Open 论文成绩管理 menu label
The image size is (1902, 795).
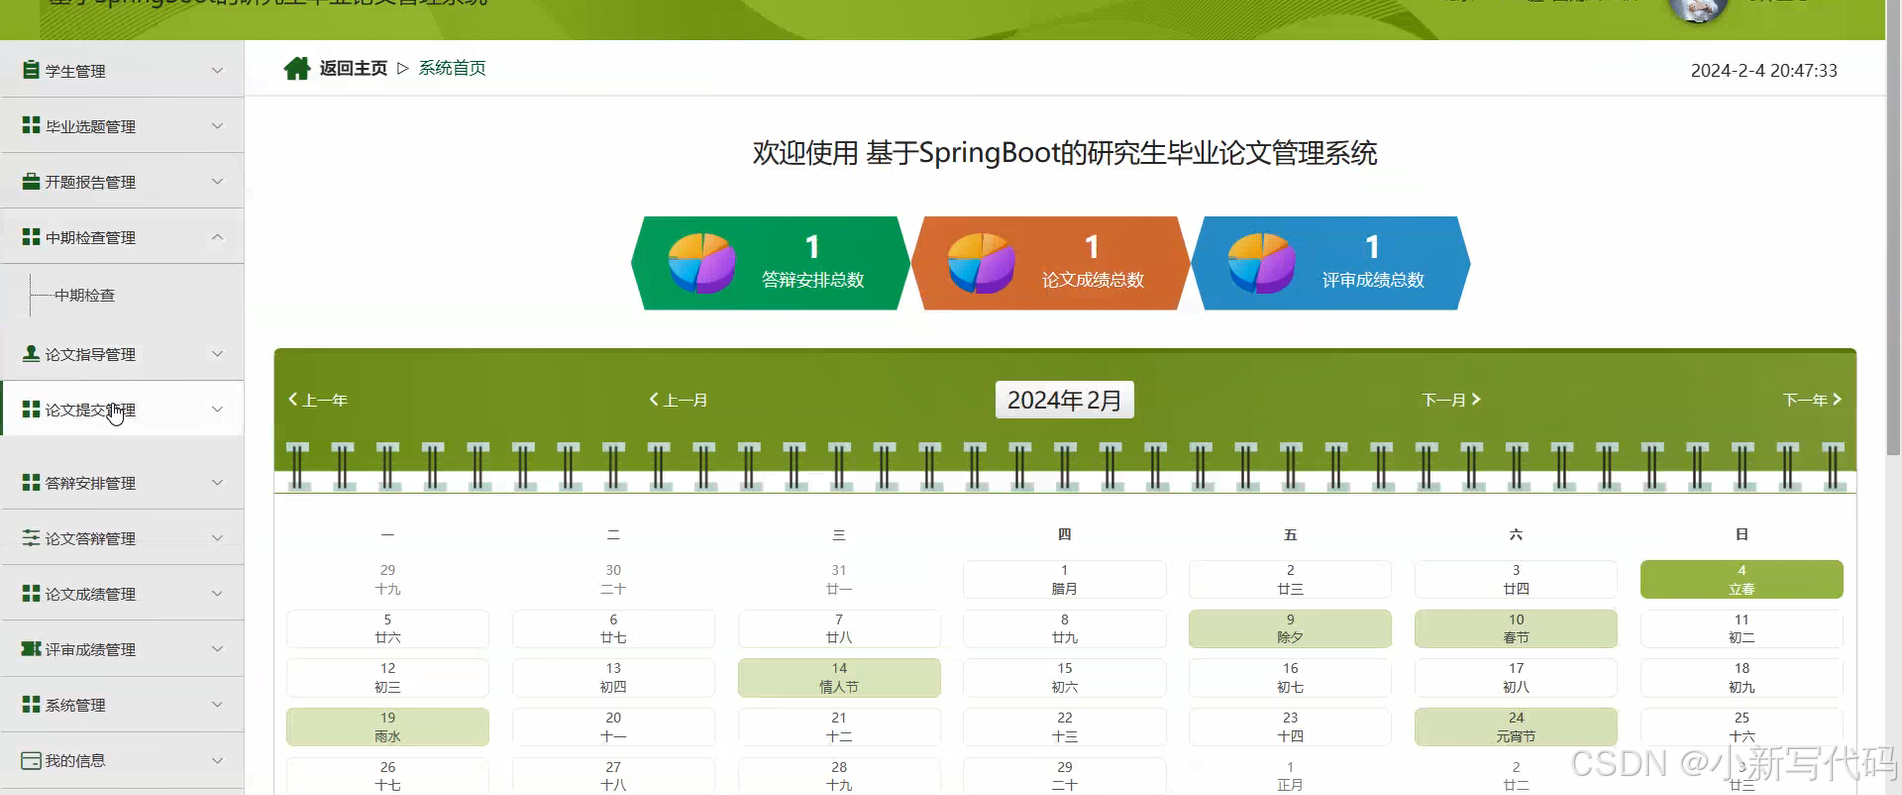[x=90, y=594]
